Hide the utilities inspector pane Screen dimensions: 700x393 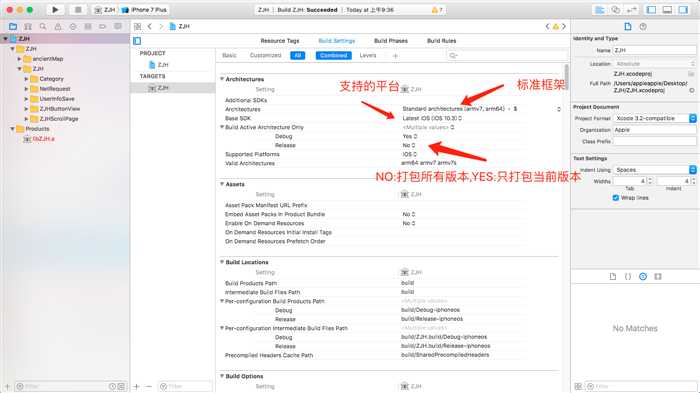[683, 9]
